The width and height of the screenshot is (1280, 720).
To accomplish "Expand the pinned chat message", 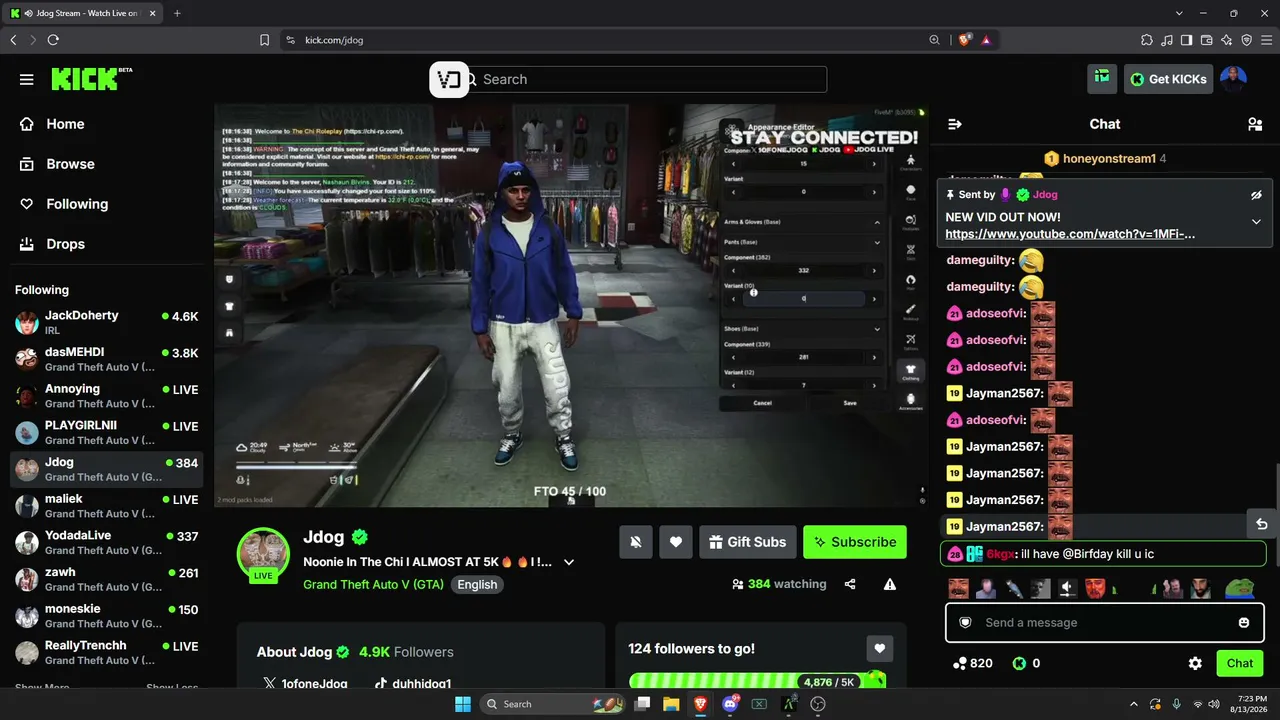I will (1256, 221).
